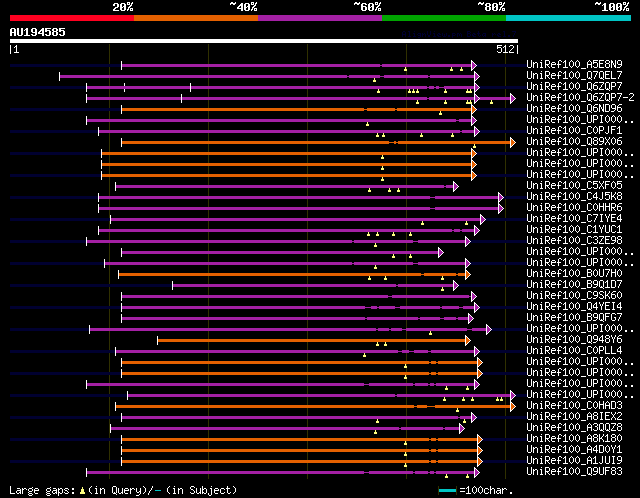Click the green ~80% identity legend segment

[444, 18]
